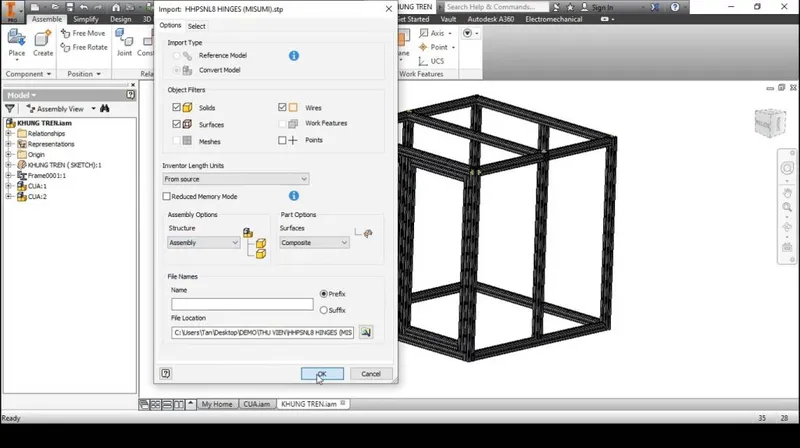Click the File Location path field
Screen dimensions: 800x448
pos(263,333)
